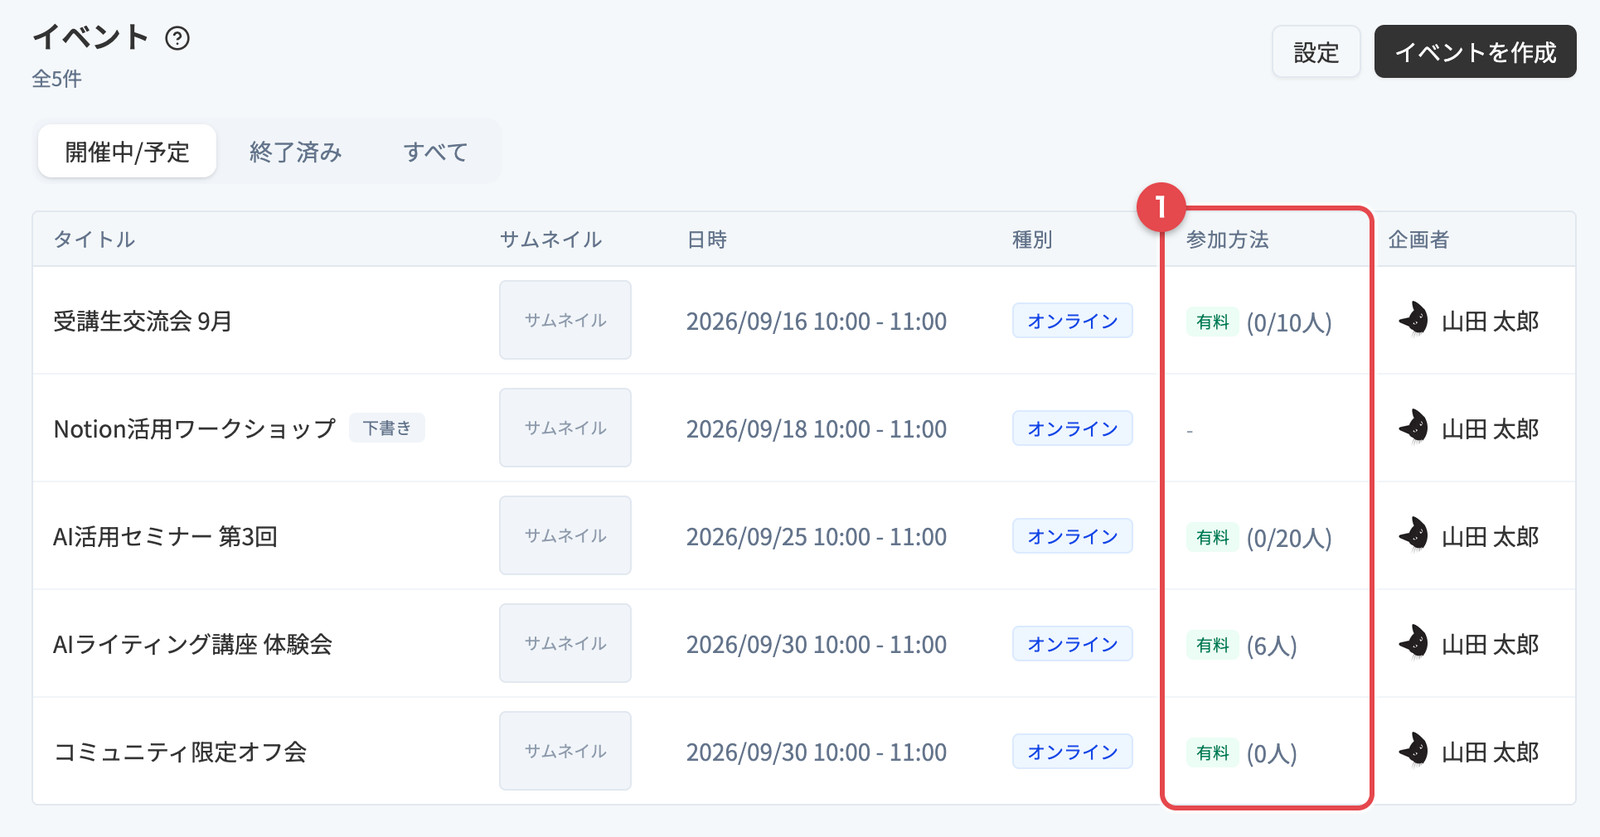Image resolution: width=1600 pixels, height=837 pixels.
Task: Click the (0/20人) participant count
Action: coord(1289,538)
